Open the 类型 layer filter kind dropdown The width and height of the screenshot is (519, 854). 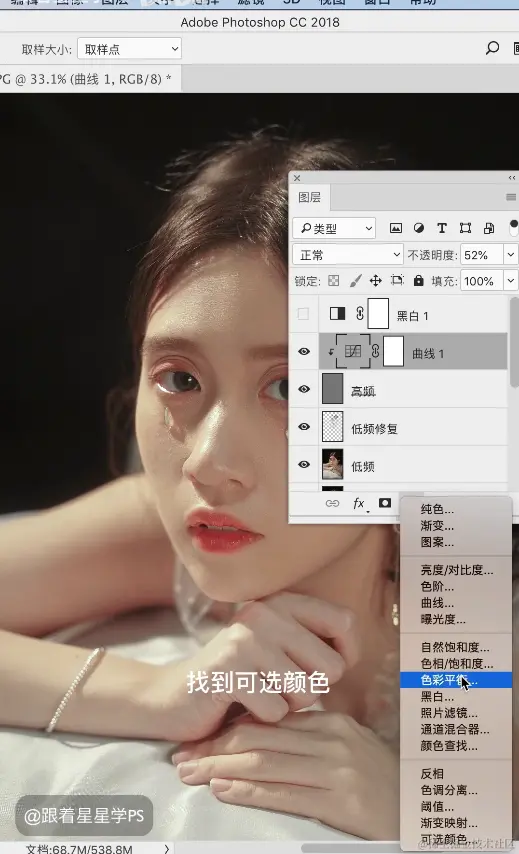tap(334, 228)
